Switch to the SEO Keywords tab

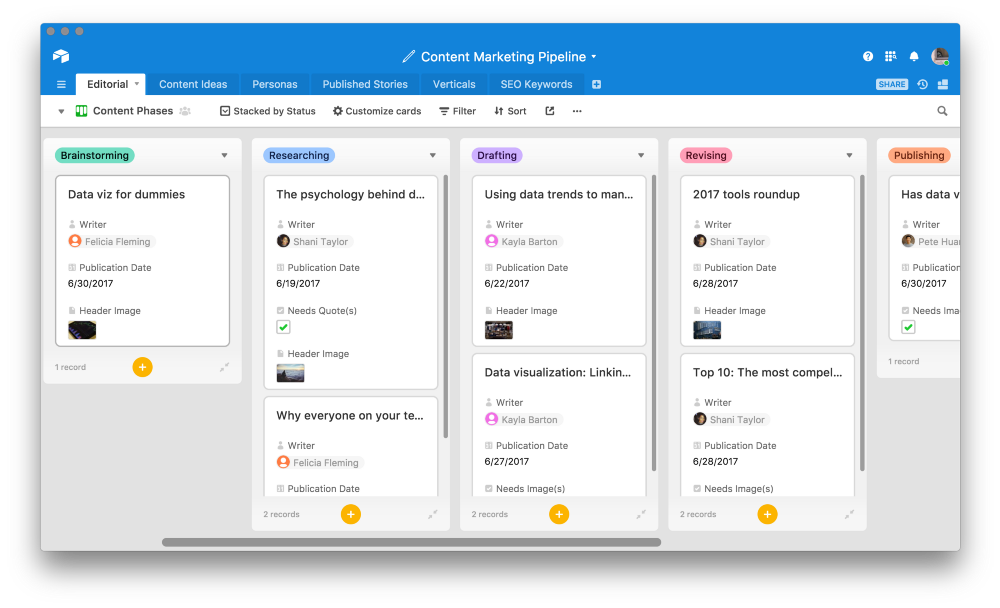pos(535,84)
